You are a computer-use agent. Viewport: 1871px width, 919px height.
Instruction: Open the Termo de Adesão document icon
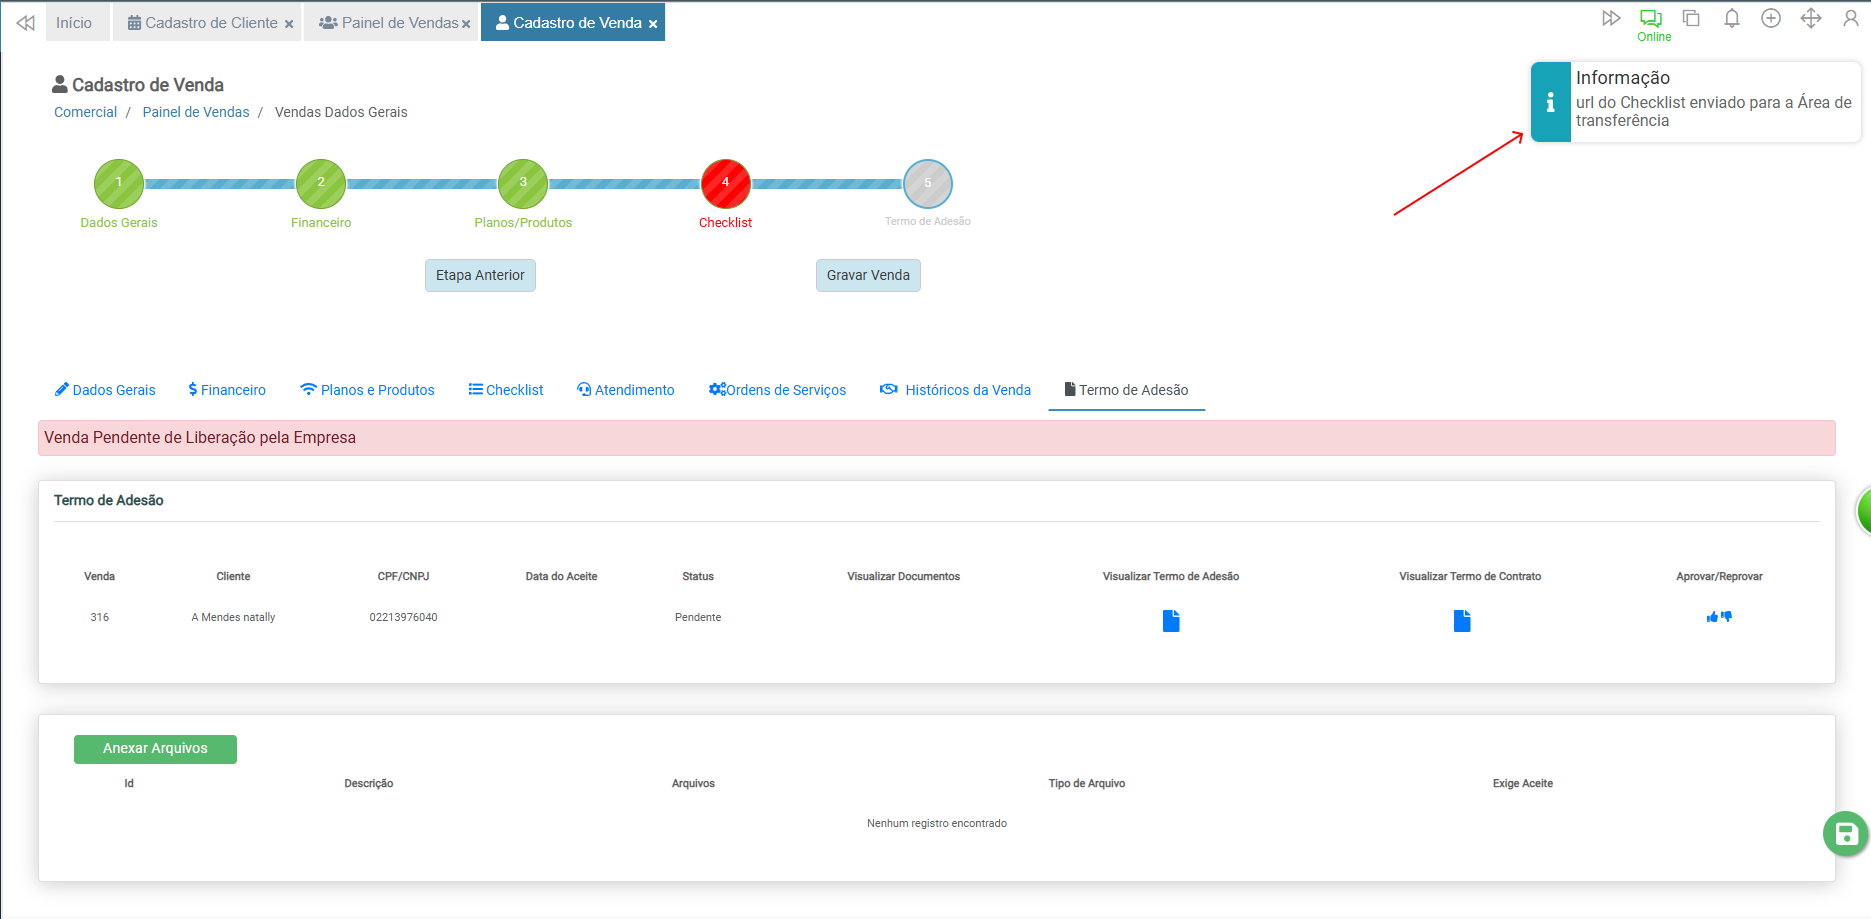pos(1171,621)
